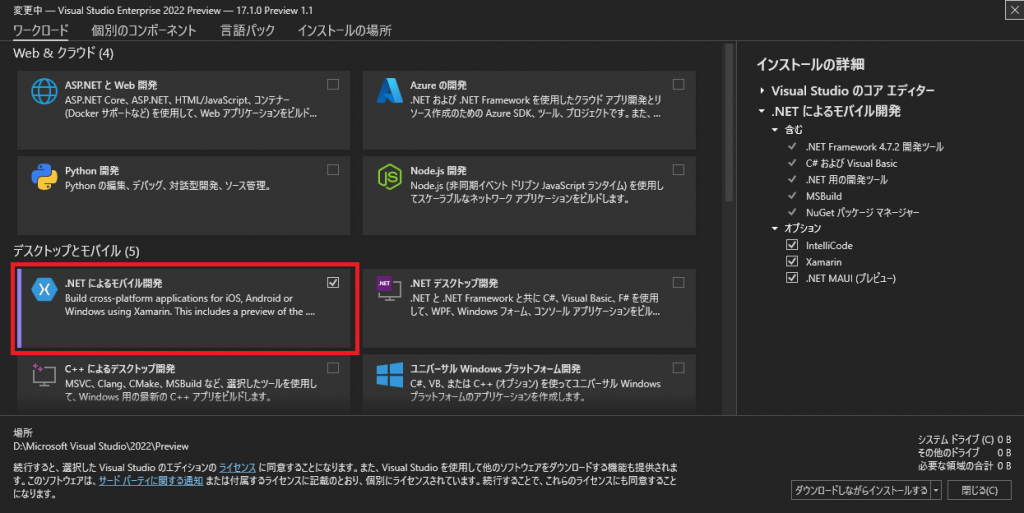Select the Node.js 開発 card title
Viewport: 1024px width, 513px height.
click(438, 170)
